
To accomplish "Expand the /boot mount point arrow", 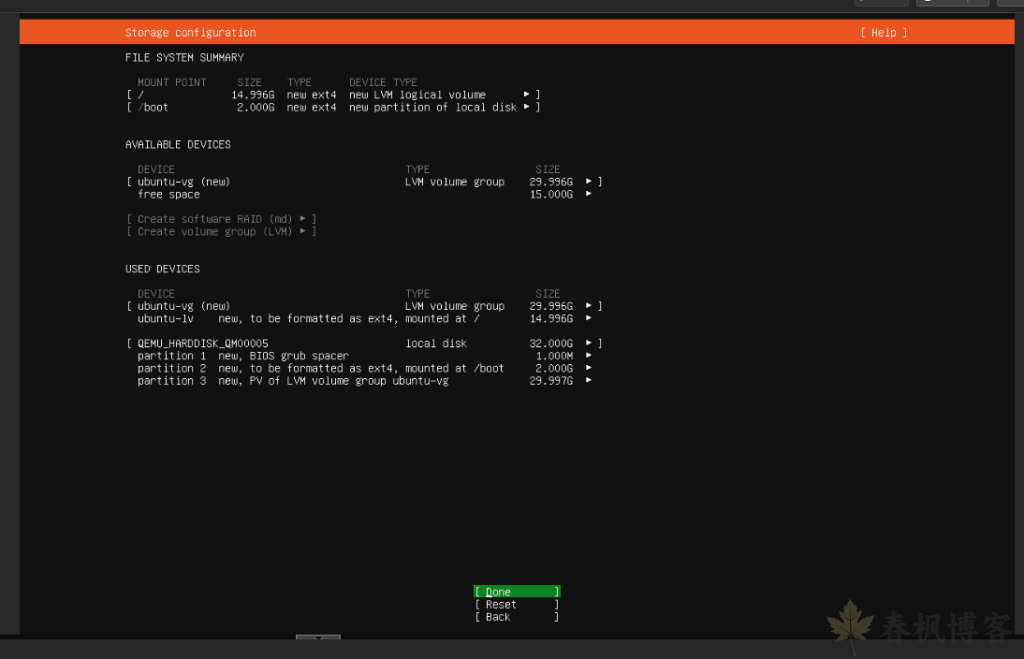I will pos(526,107).
